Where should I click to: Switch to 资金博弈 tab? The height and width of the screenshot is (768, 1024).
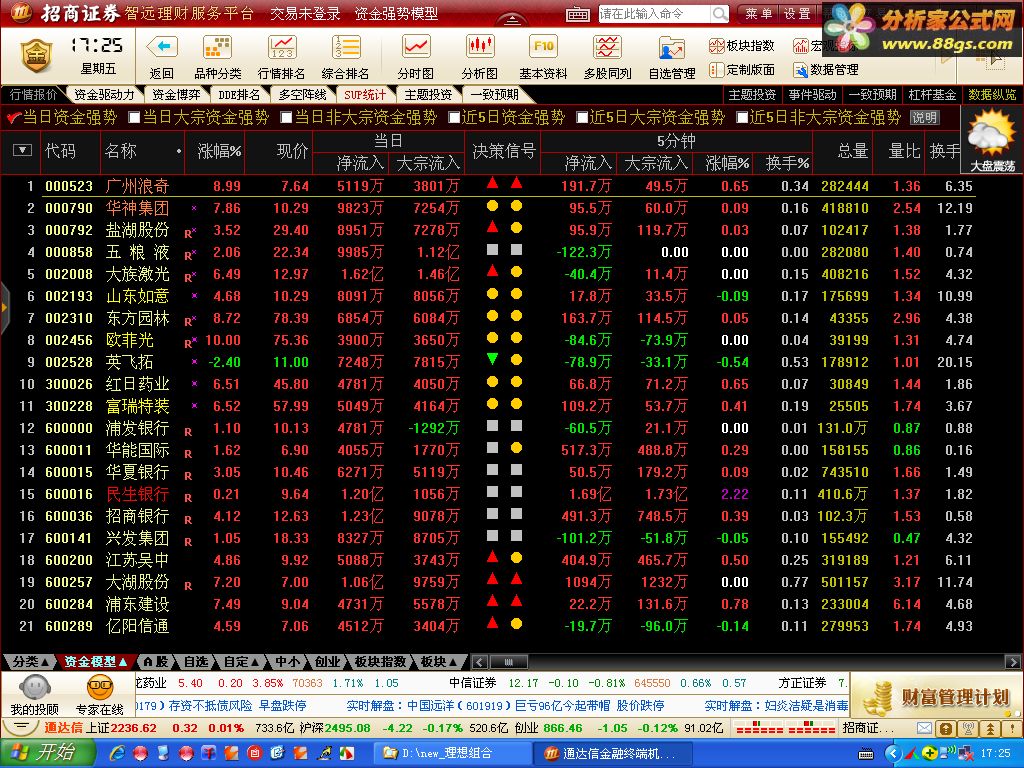176,95
